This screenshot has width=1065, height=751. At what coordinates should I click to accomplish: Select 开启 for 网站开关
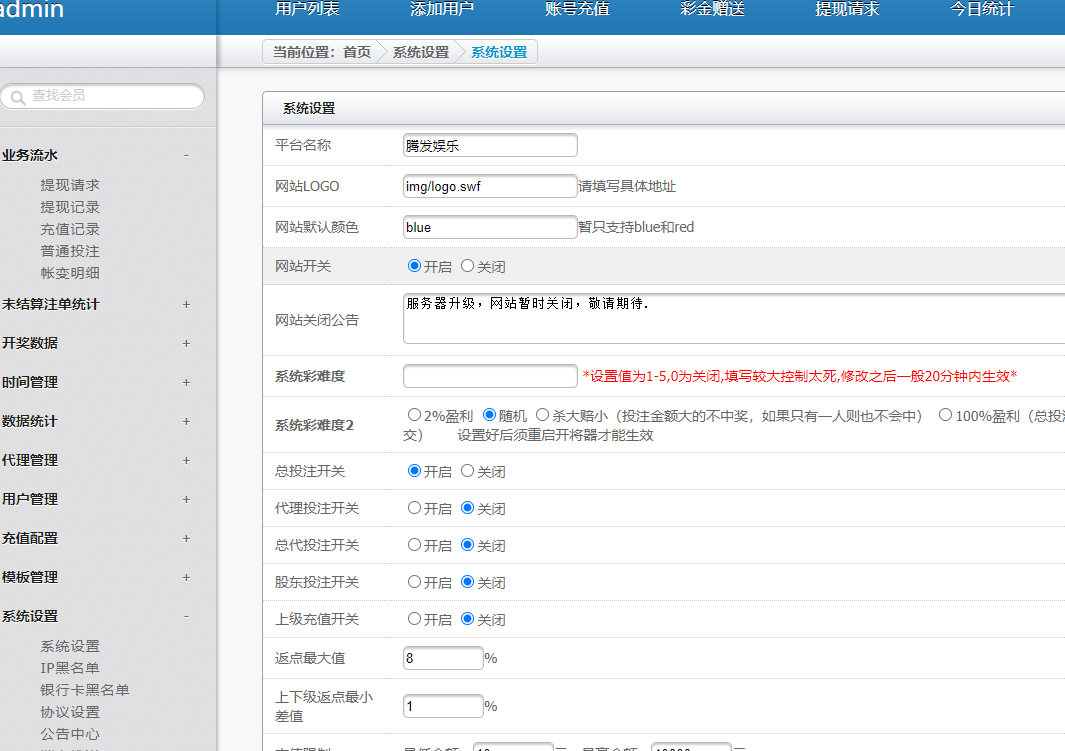(414, 266)
